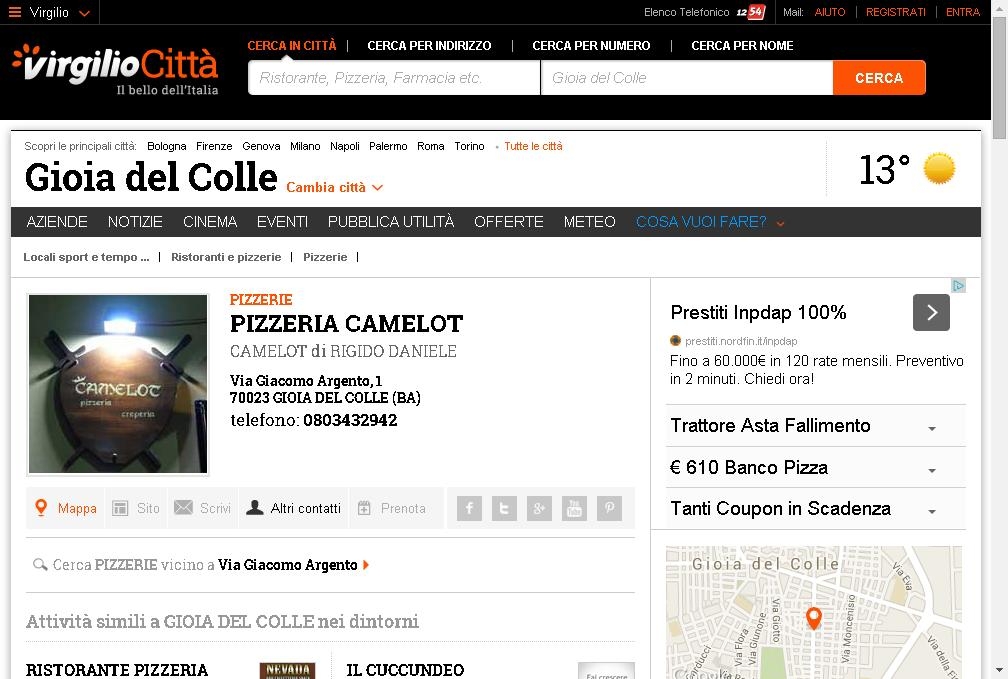Screen dimensions: 1008x679
Task: Open the Virgilio hamburger menu icon
Action: tap(15, 12)
